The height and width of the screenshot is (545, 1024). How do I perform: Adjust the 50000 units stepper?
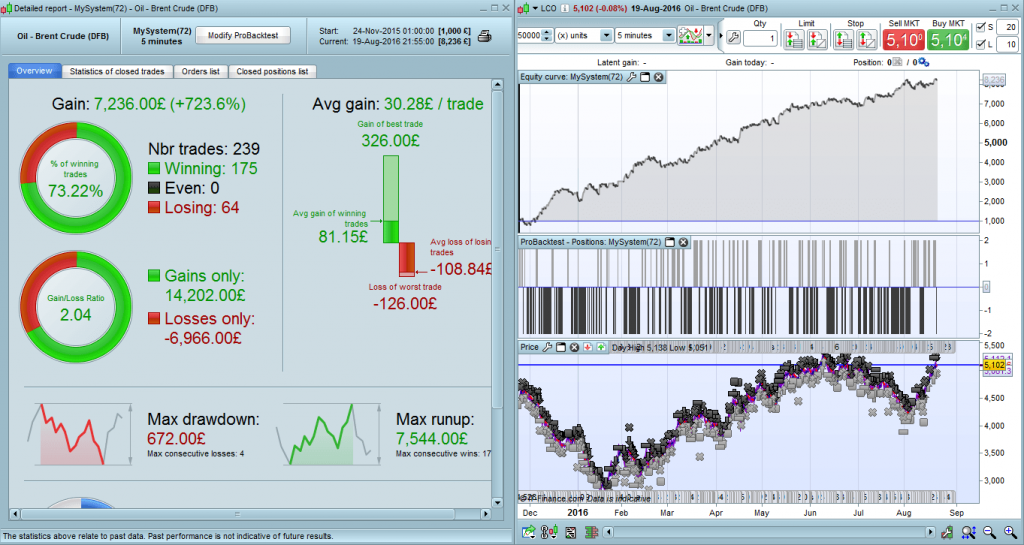point(547,35)
